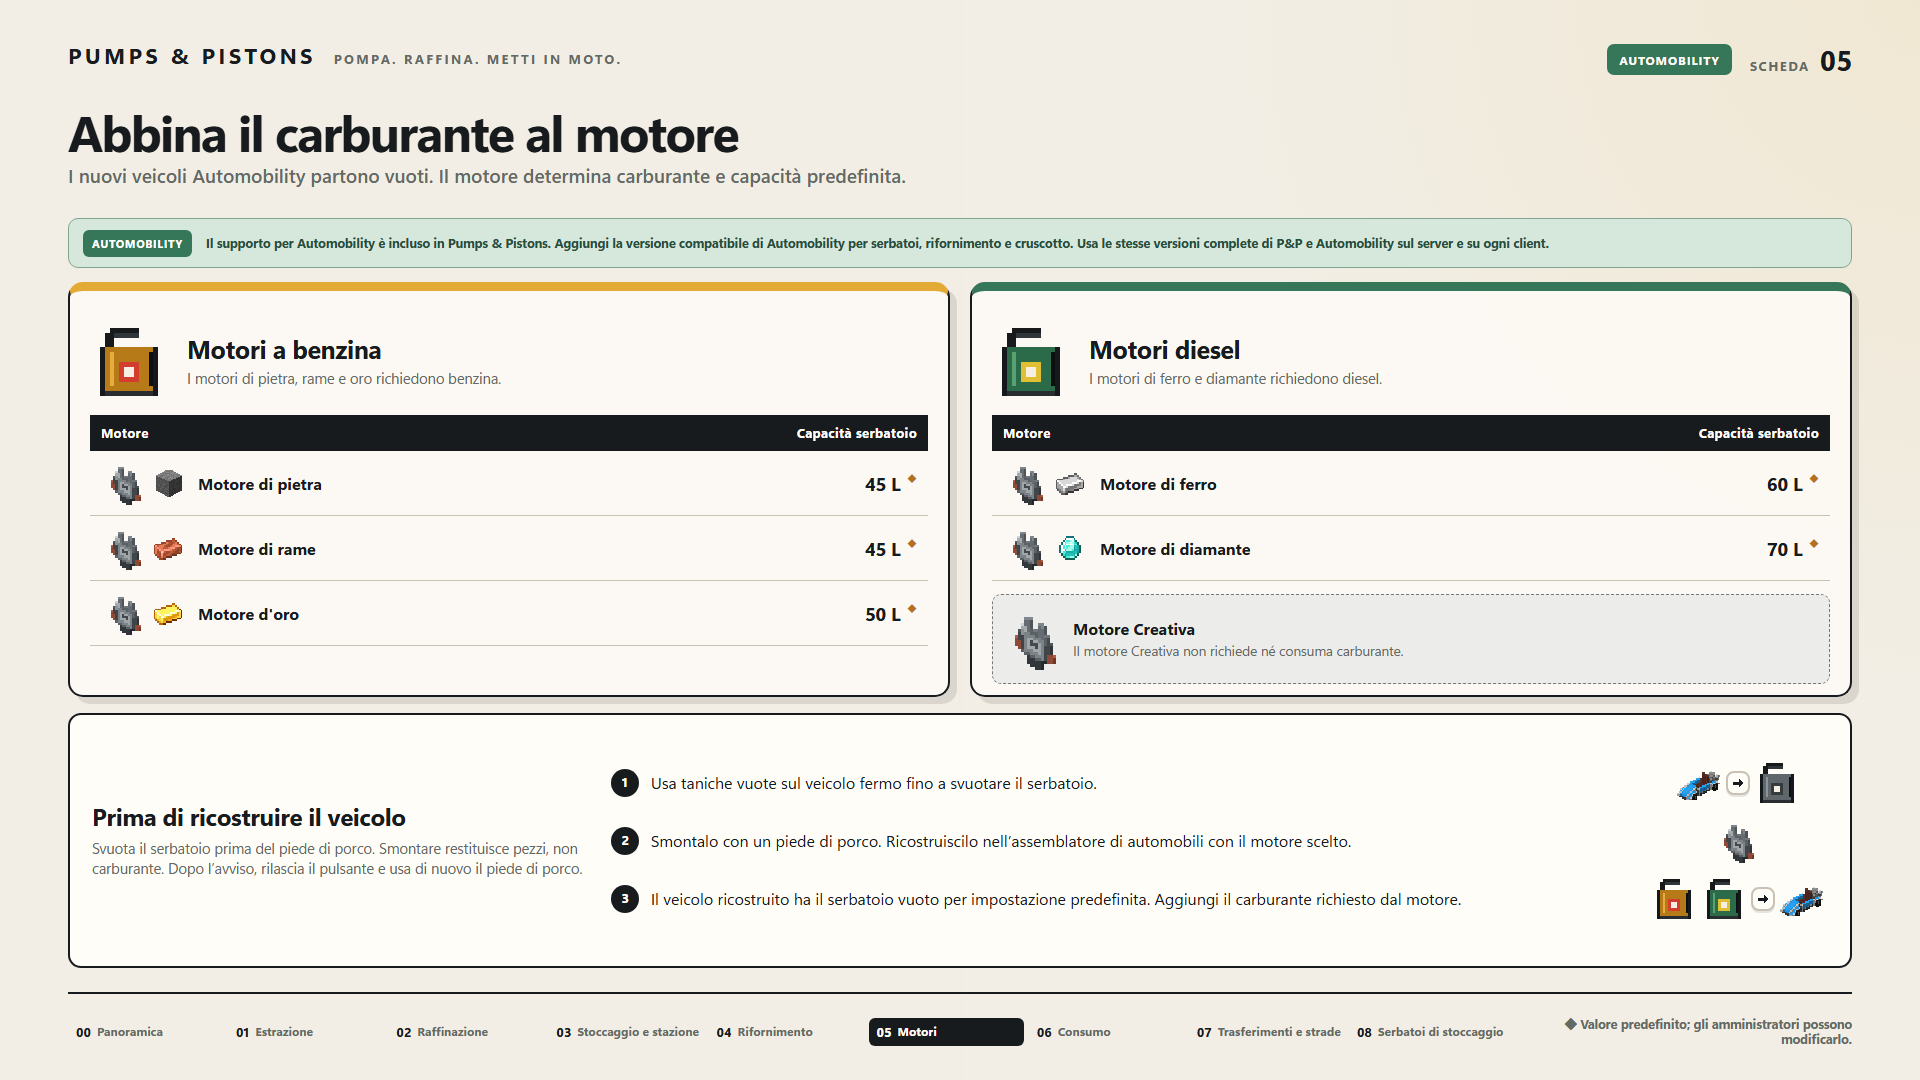Click the engine icon beside step 2
Screen dimensions: 1920x1080
(x=1739, y=843)
